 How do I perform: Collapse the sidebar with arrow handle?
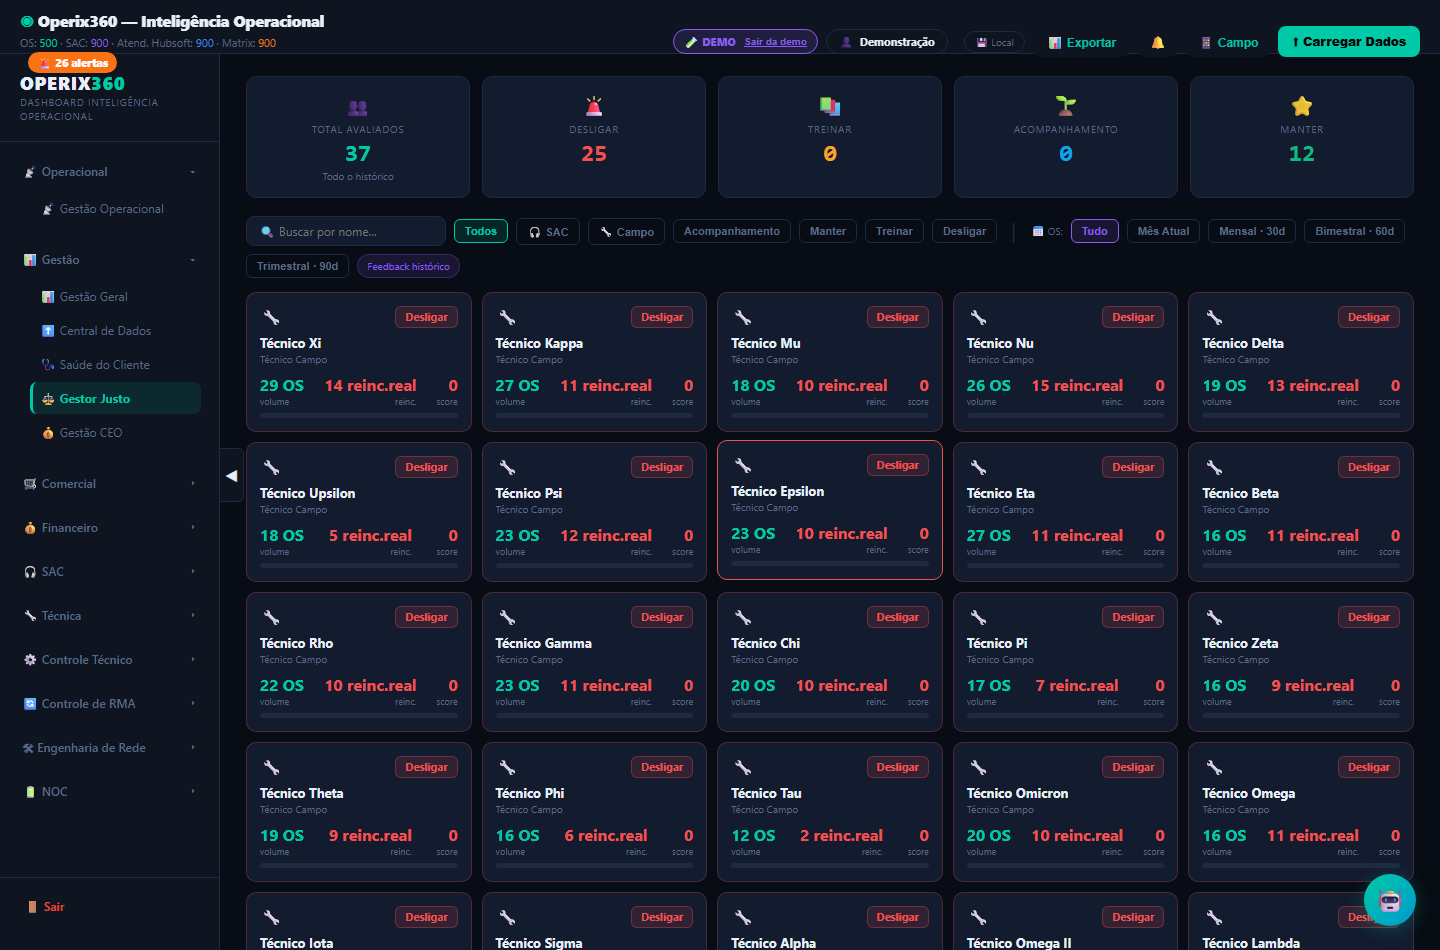click(231, 476)
